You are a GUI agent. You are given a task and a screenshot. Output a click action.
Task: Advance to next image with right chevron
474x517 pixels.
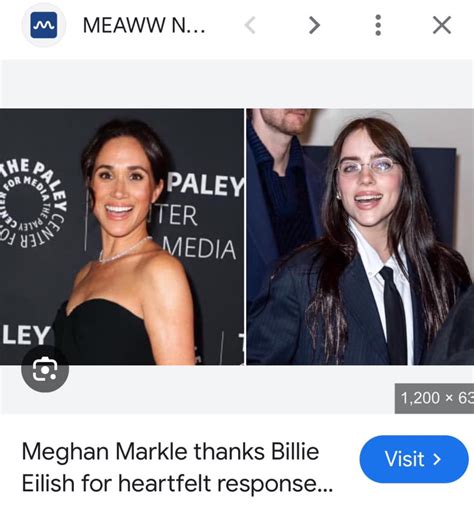314,26
